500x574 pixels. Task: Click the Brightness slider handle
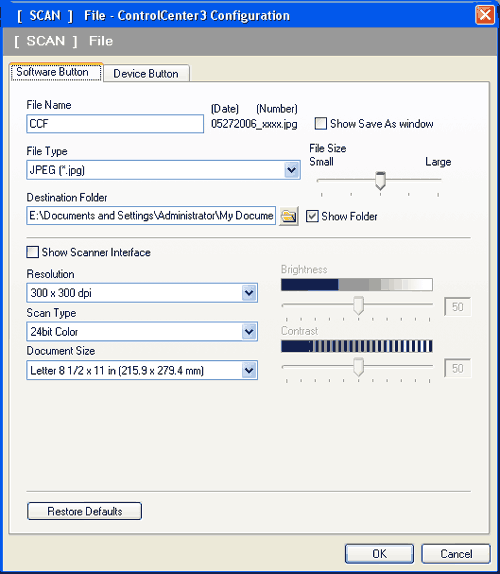pos(358,305)
